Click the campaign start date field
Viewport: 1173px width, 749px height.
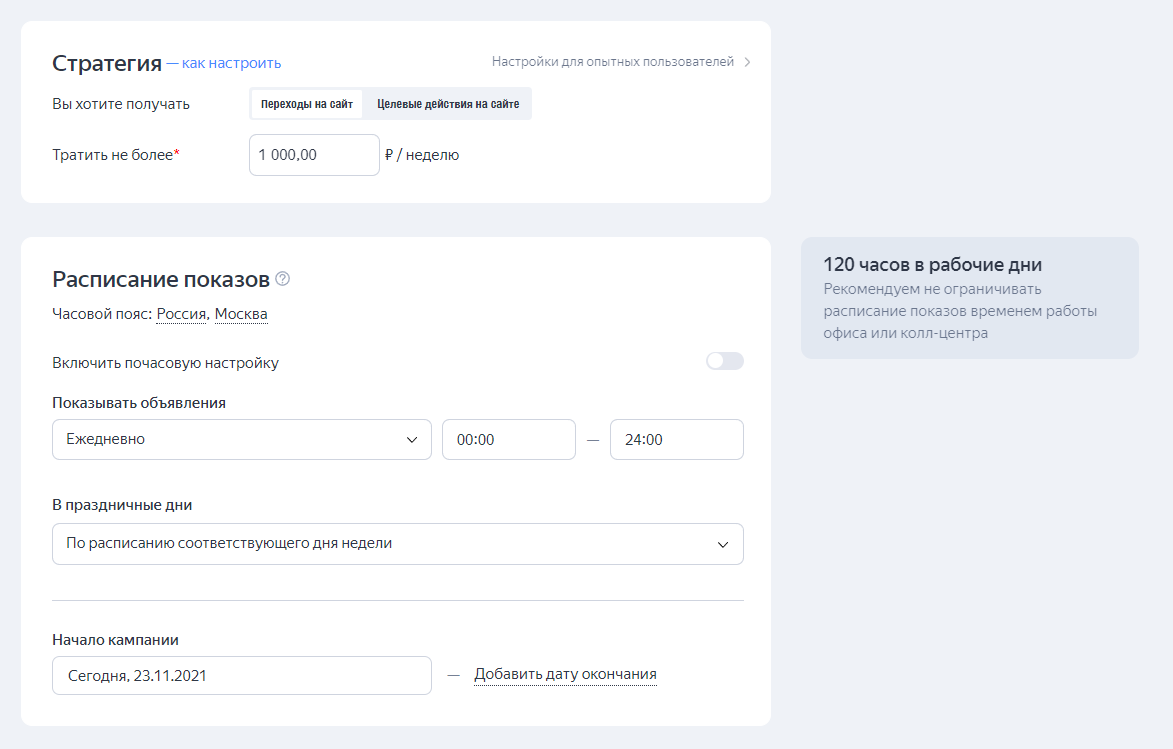(x=242, y=676)
